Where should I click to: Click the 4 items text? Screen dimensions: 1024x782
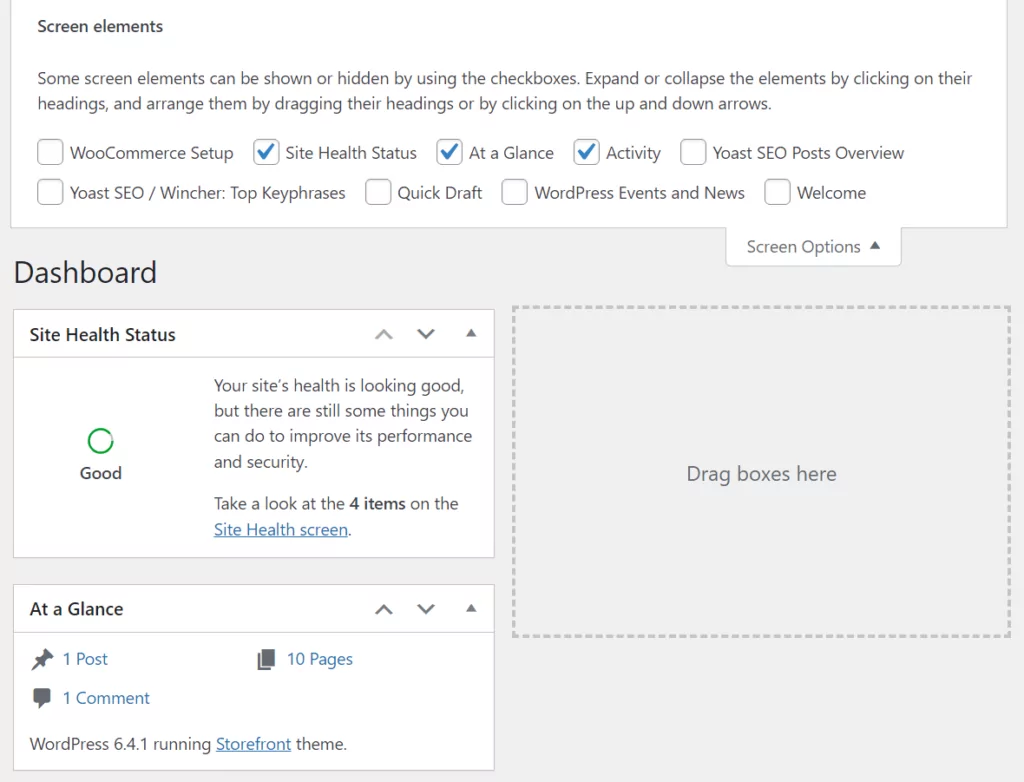[x=377, y=504]
